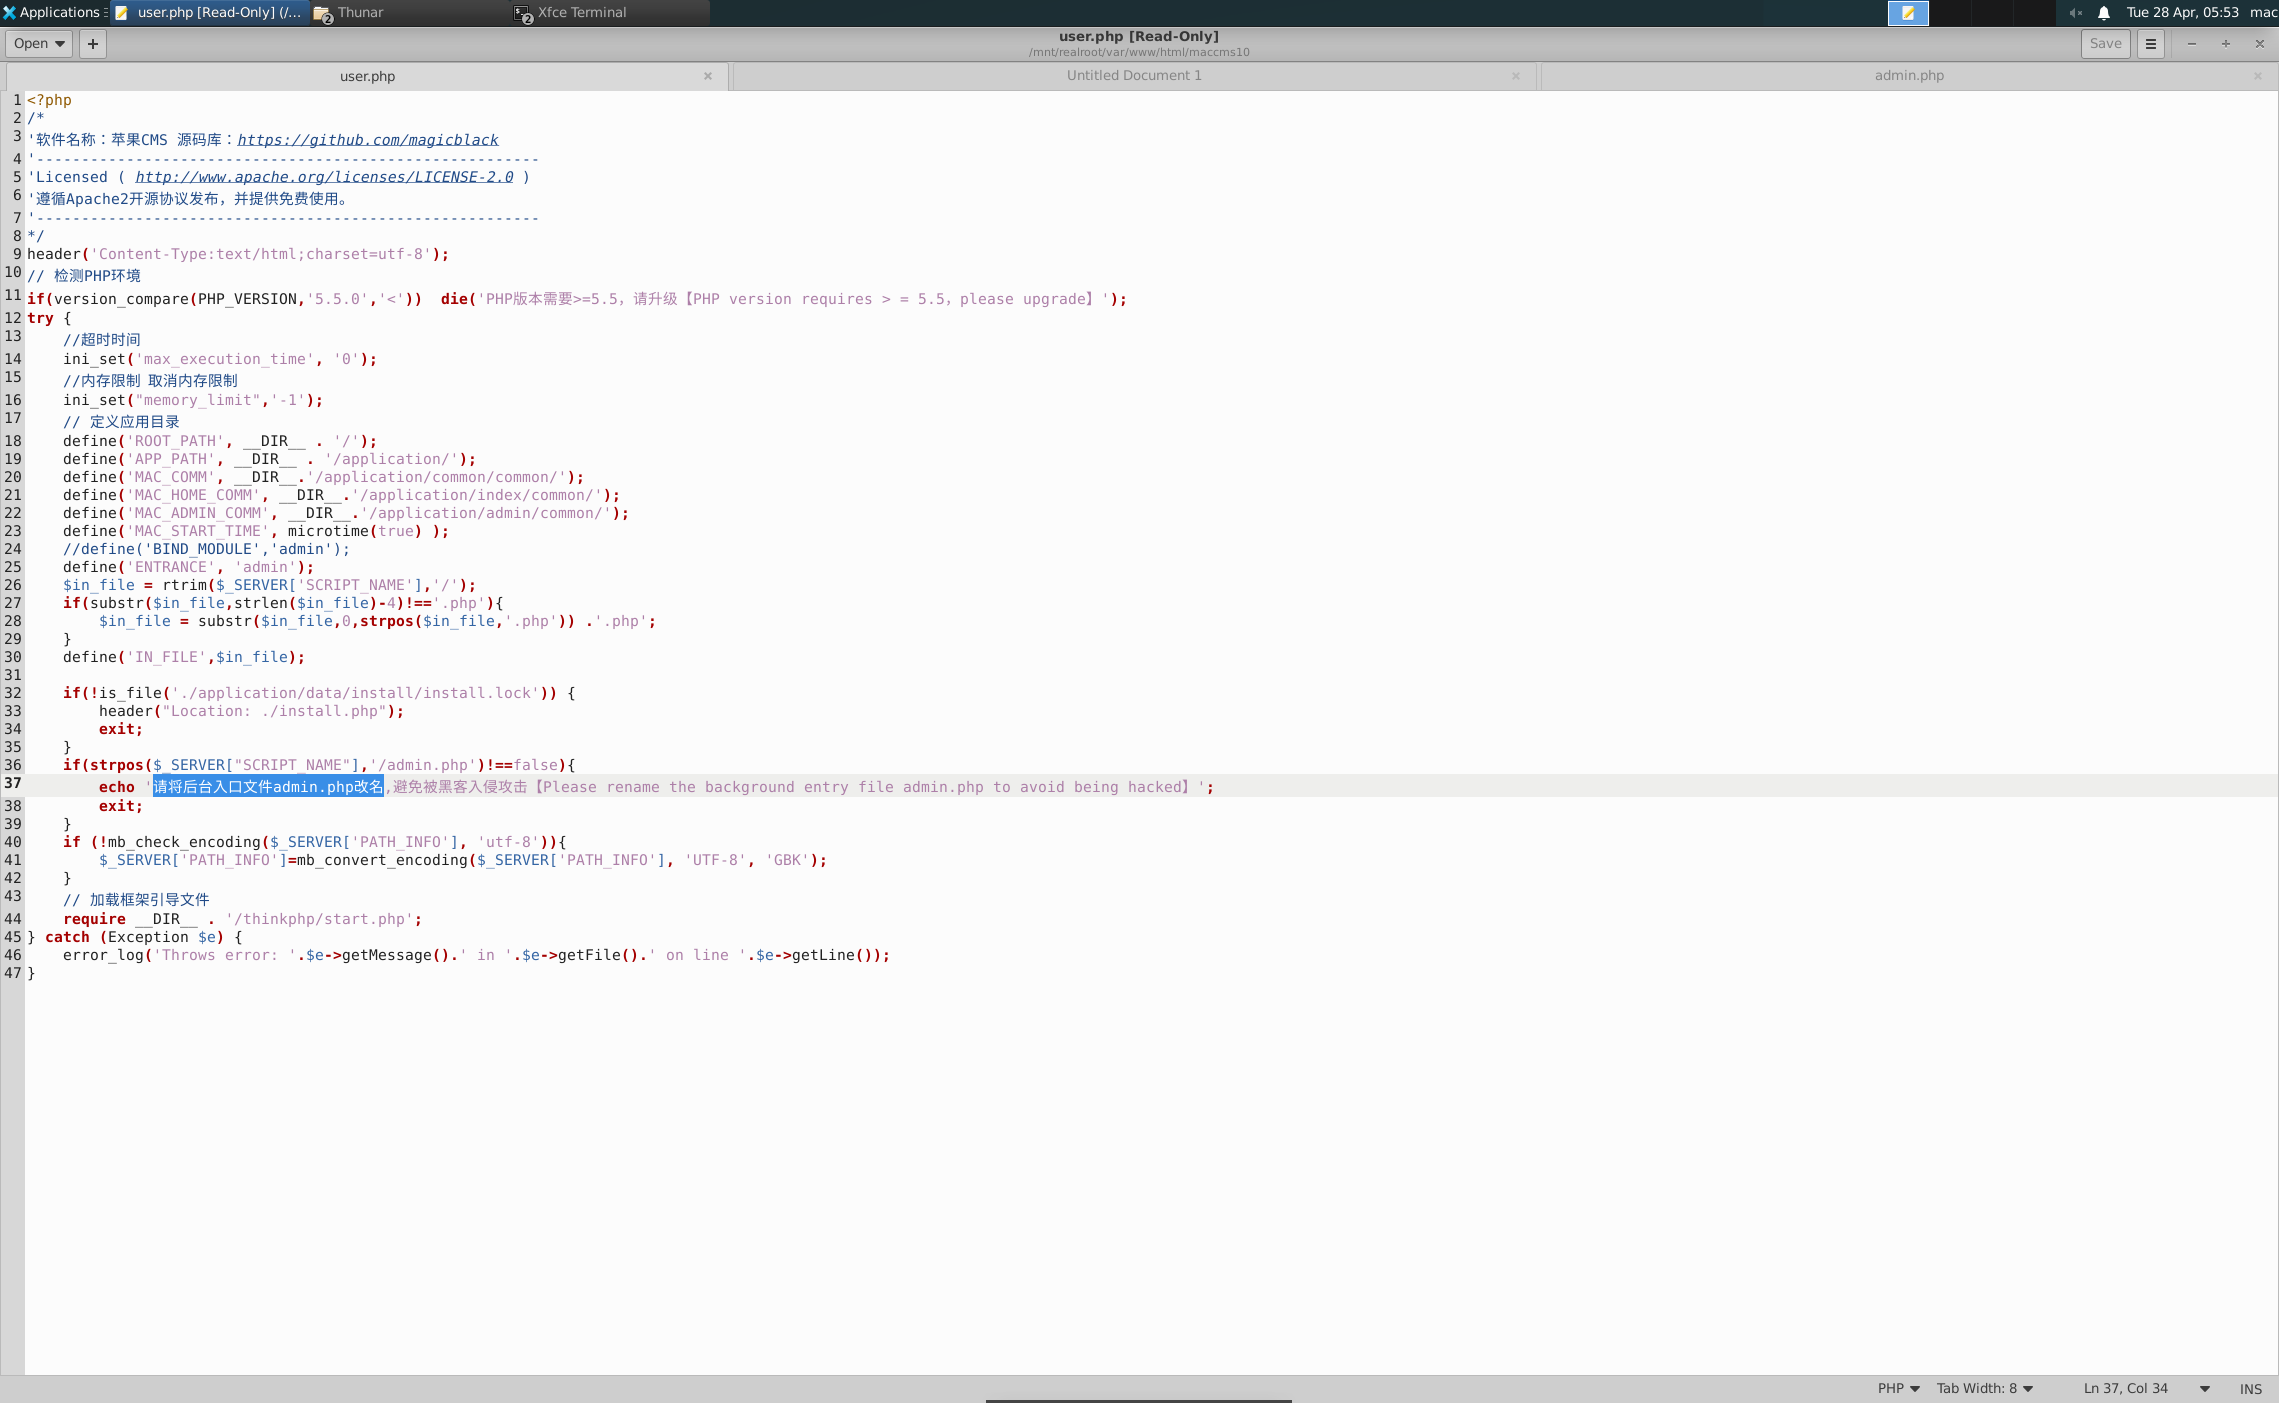The width and height of the screenshot is (2279, 1403).
Task: Close the Untitled Document 1 tab
Action: click(x=1516, y=76)
